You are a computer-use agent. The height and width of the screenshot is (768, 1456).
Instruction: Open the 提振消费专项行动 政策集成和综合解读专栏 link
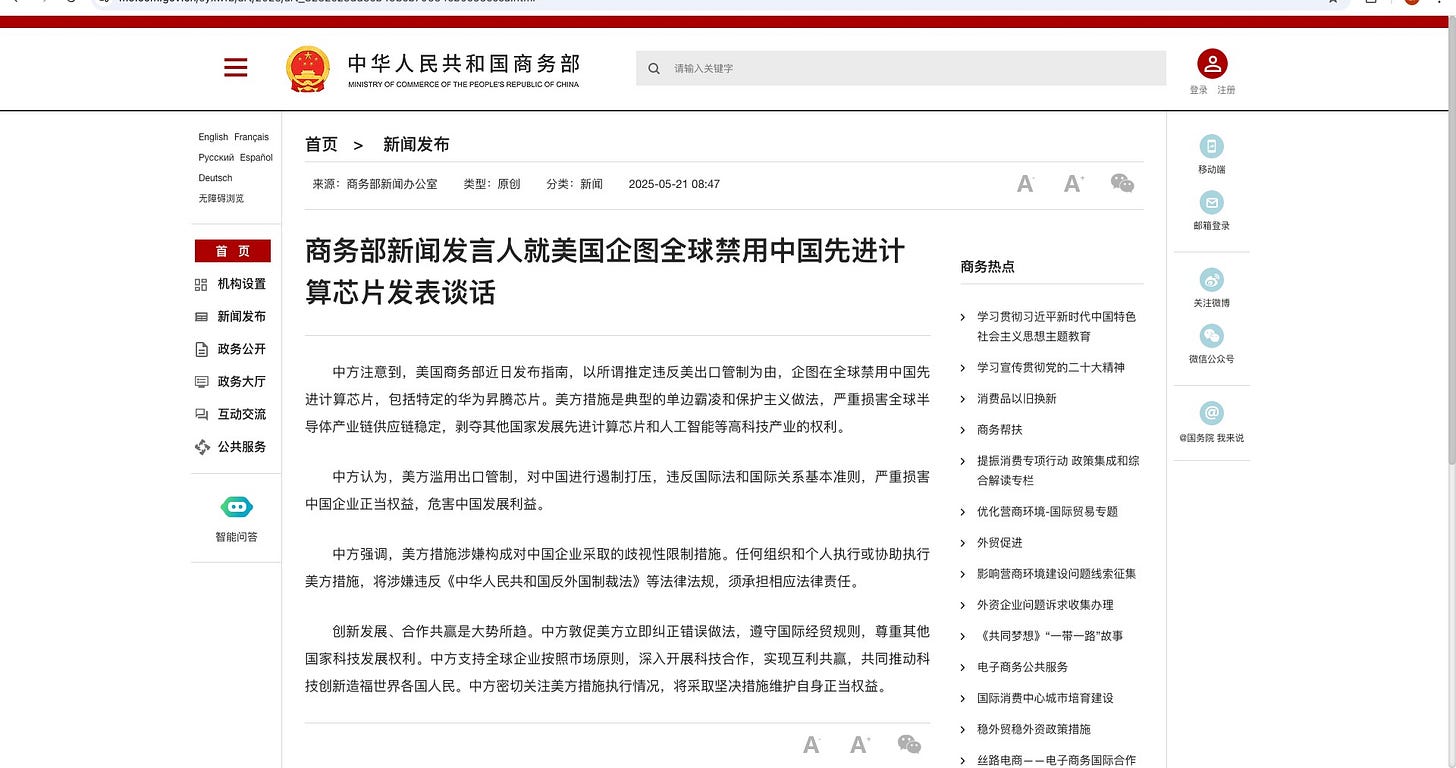(x=1058, y=470)
